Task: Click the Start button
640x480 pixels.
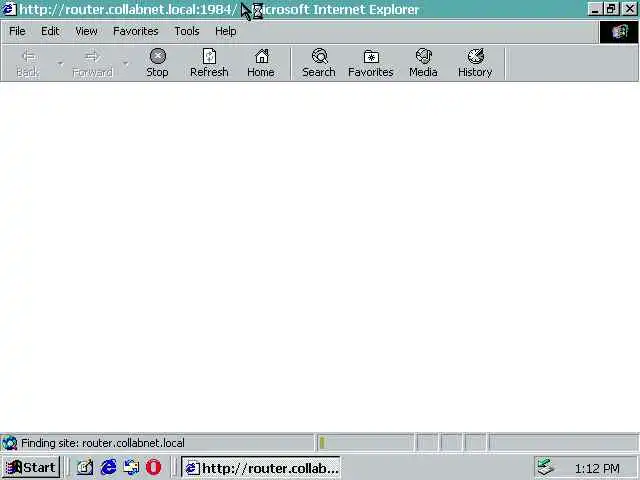Action: pyautogui.click(x=31, y=467)
